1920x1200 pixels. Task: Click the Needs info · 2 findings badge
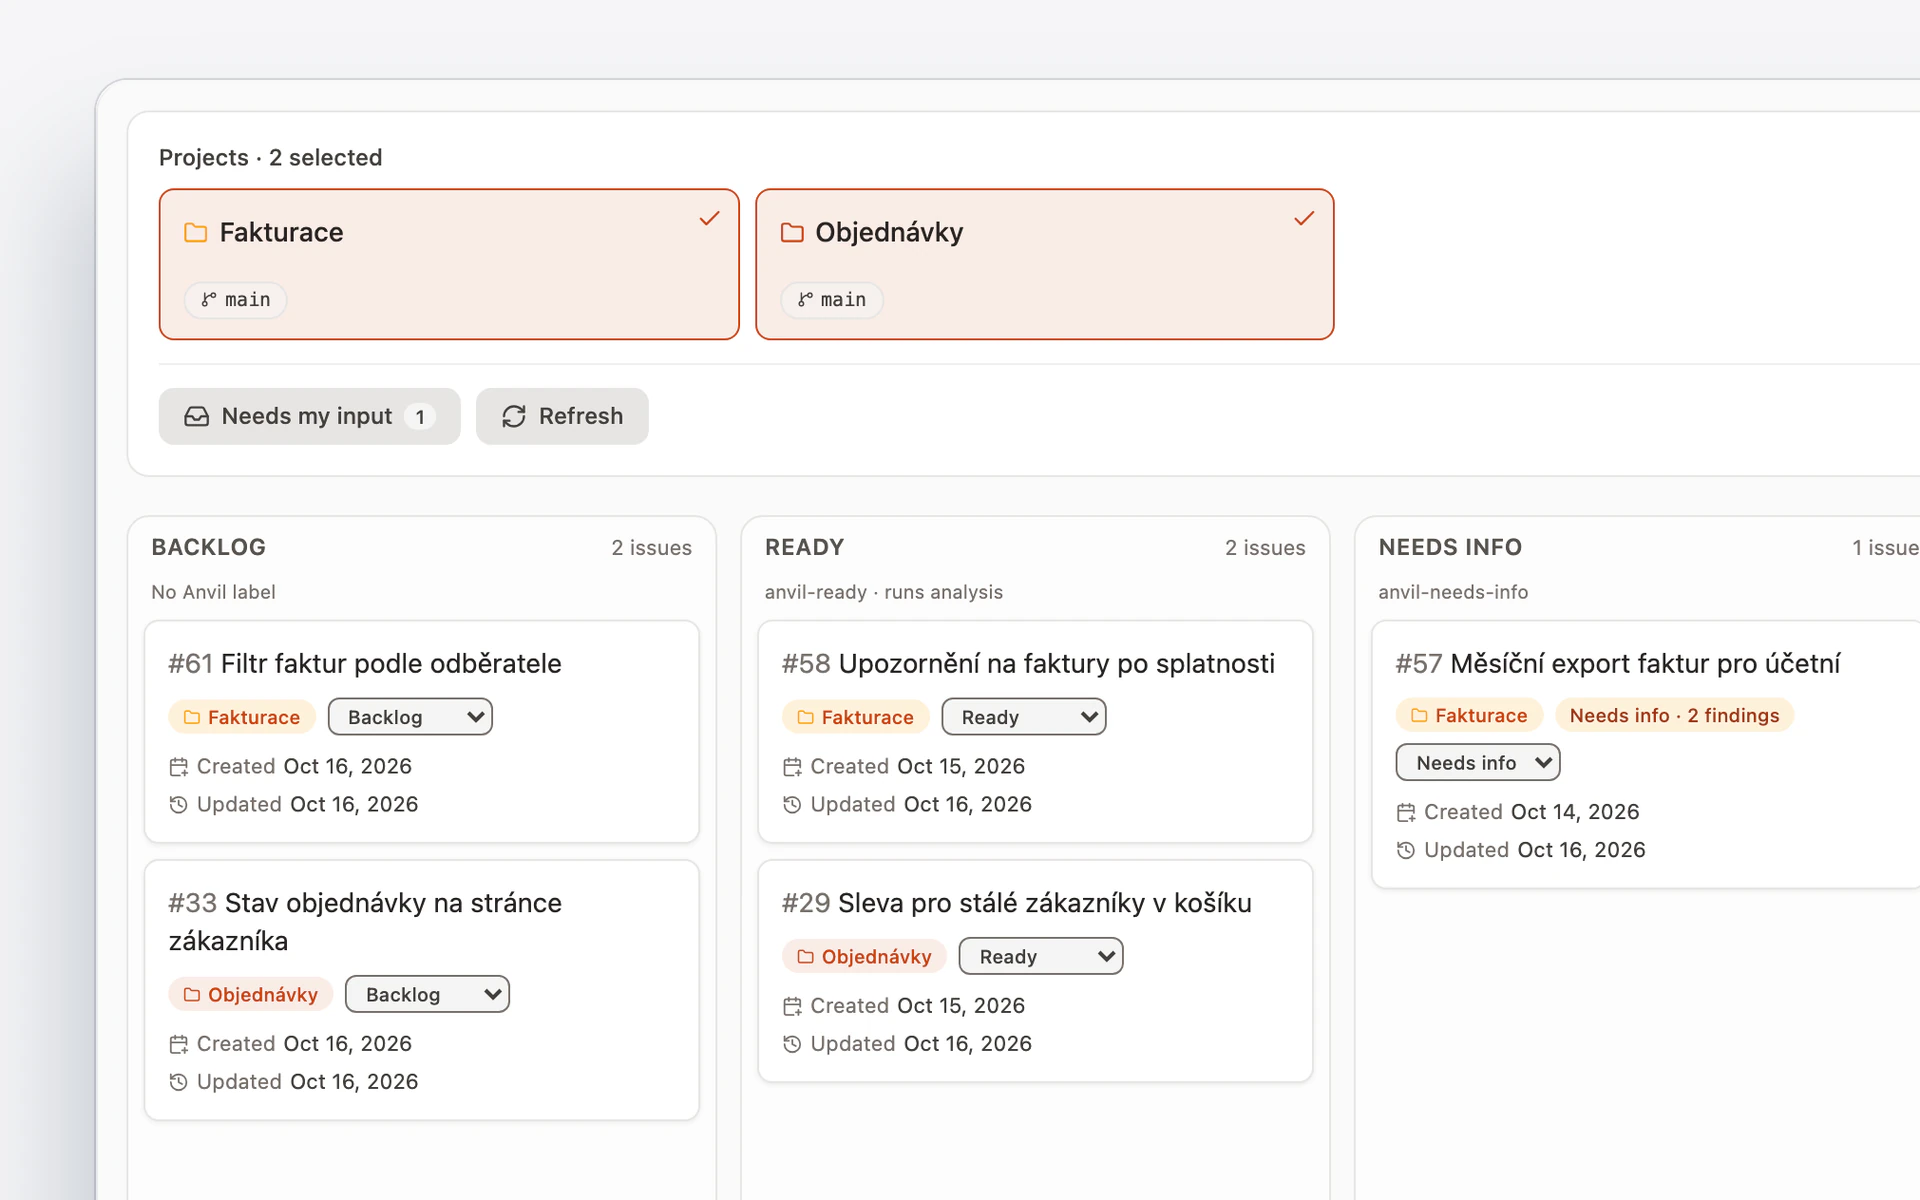coord(1675,716)
